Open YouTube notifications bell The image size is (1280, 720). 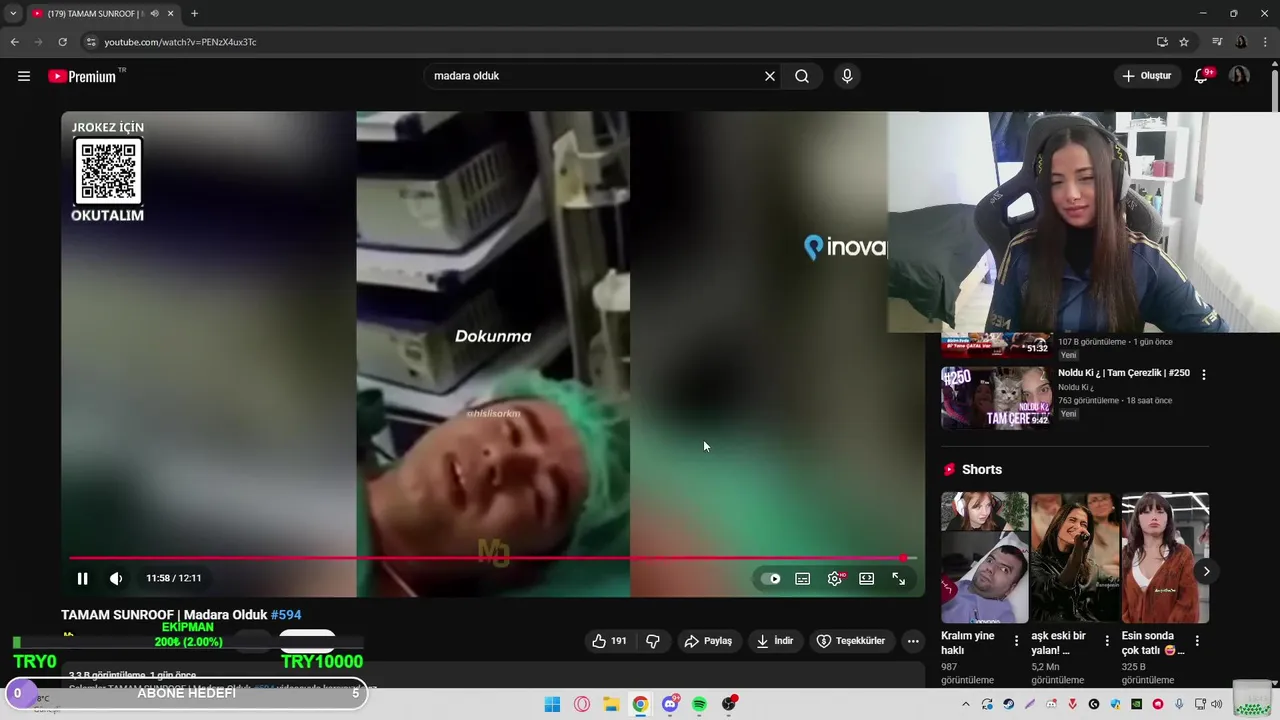pos(1201,76)
